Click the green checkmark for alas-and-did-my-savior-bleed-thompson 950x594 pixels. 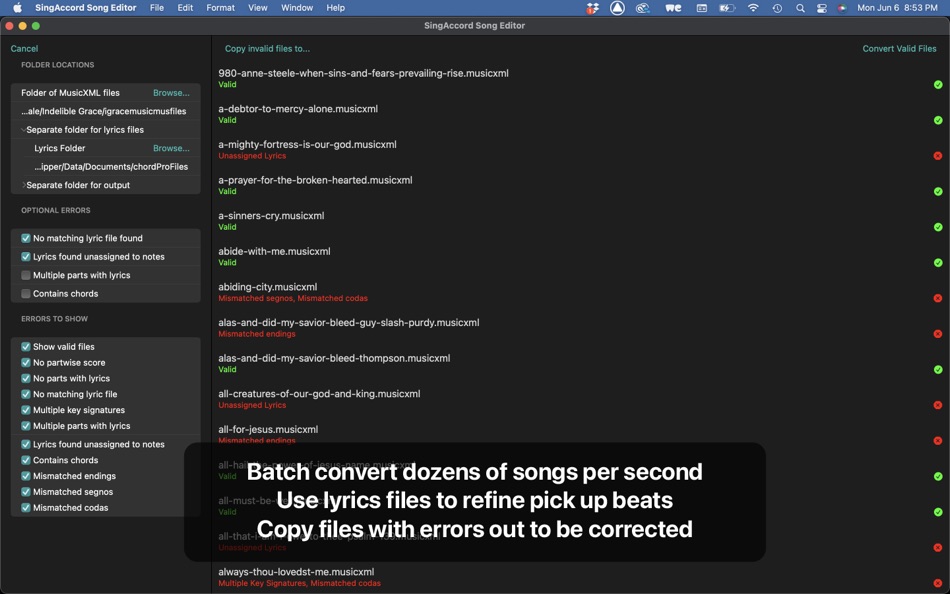[938, 370]
